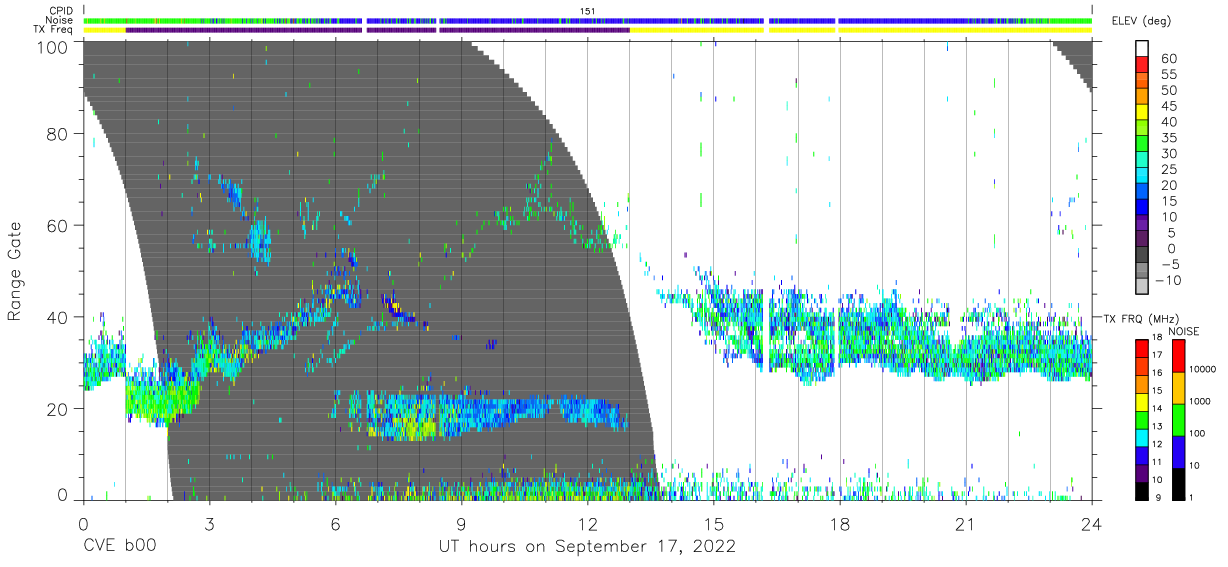Select the black bottom swatch of TX FRQ colorbar

coord(1142,491)
